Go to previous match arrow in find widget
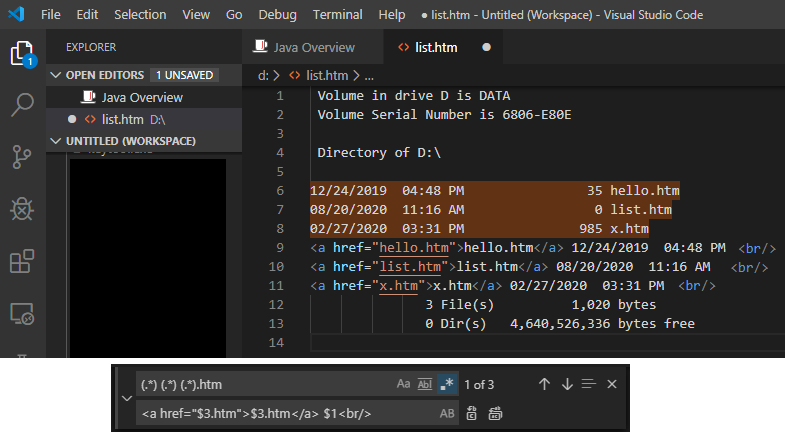Viewport: 785px width, 436px height. coord(544,384)
